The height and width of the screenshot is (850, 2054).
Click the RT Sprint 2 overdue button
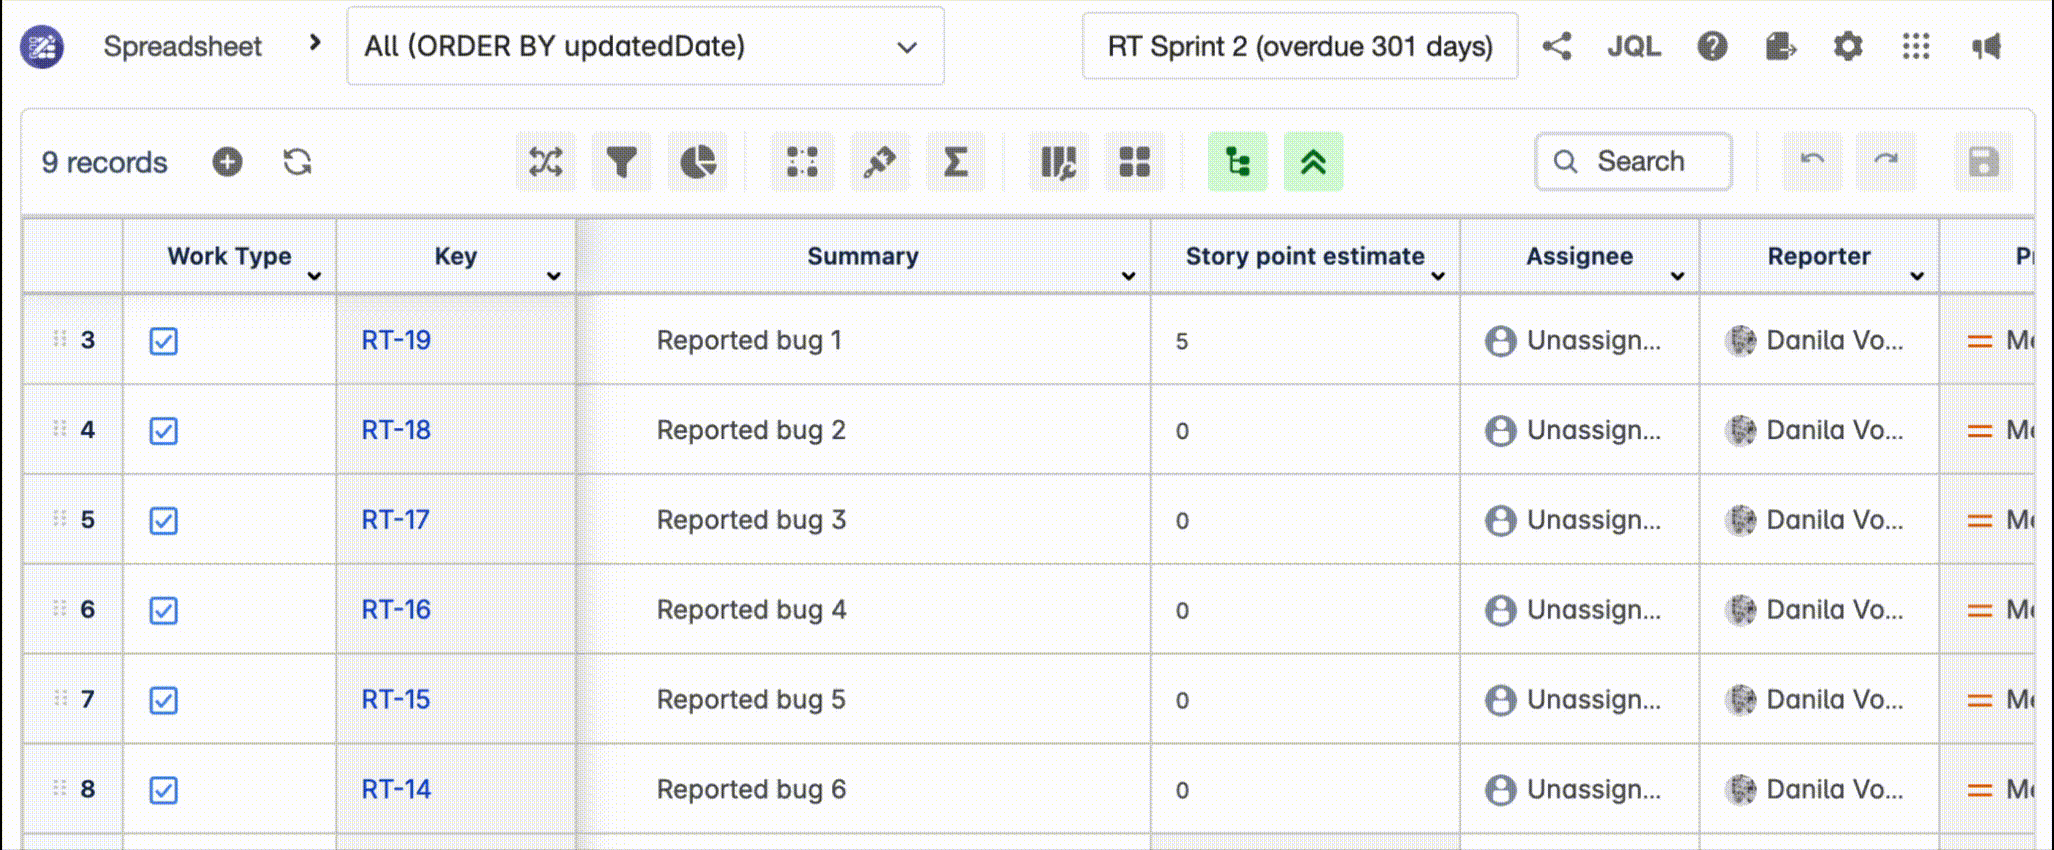click(1300, 46)
